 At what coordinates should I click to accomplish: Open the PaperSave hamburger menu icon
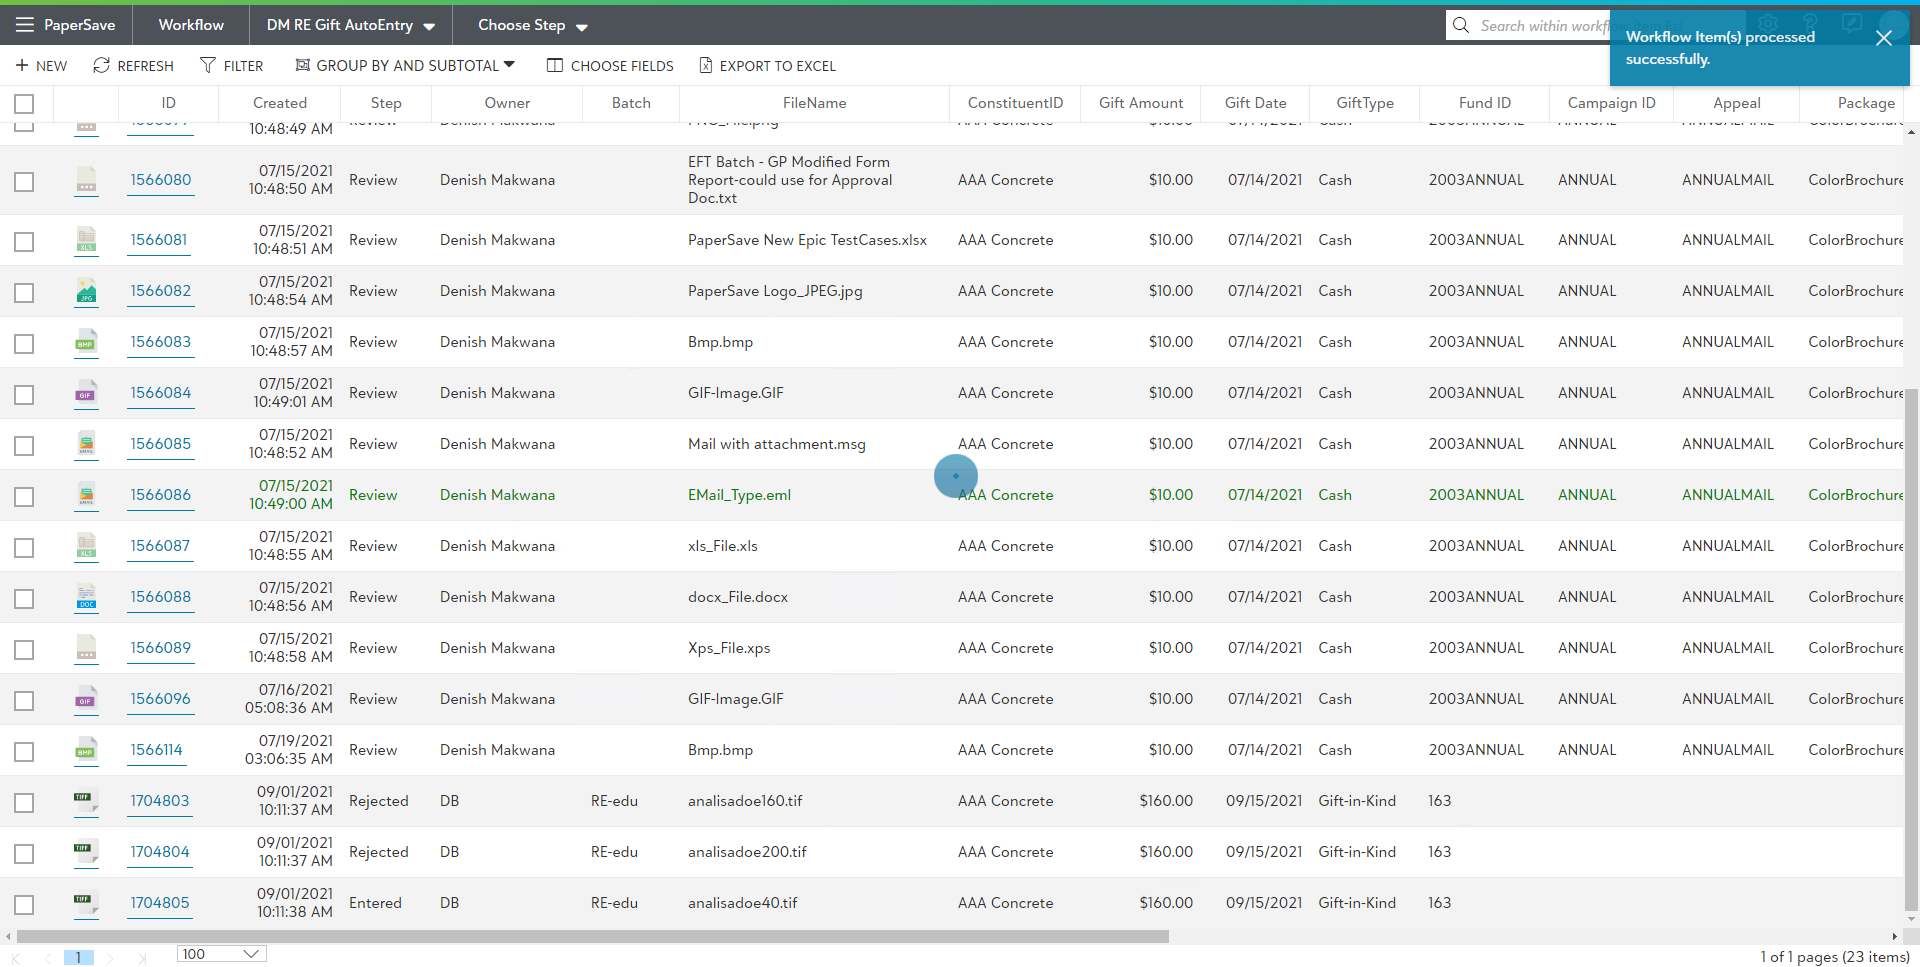coord(24,25)
